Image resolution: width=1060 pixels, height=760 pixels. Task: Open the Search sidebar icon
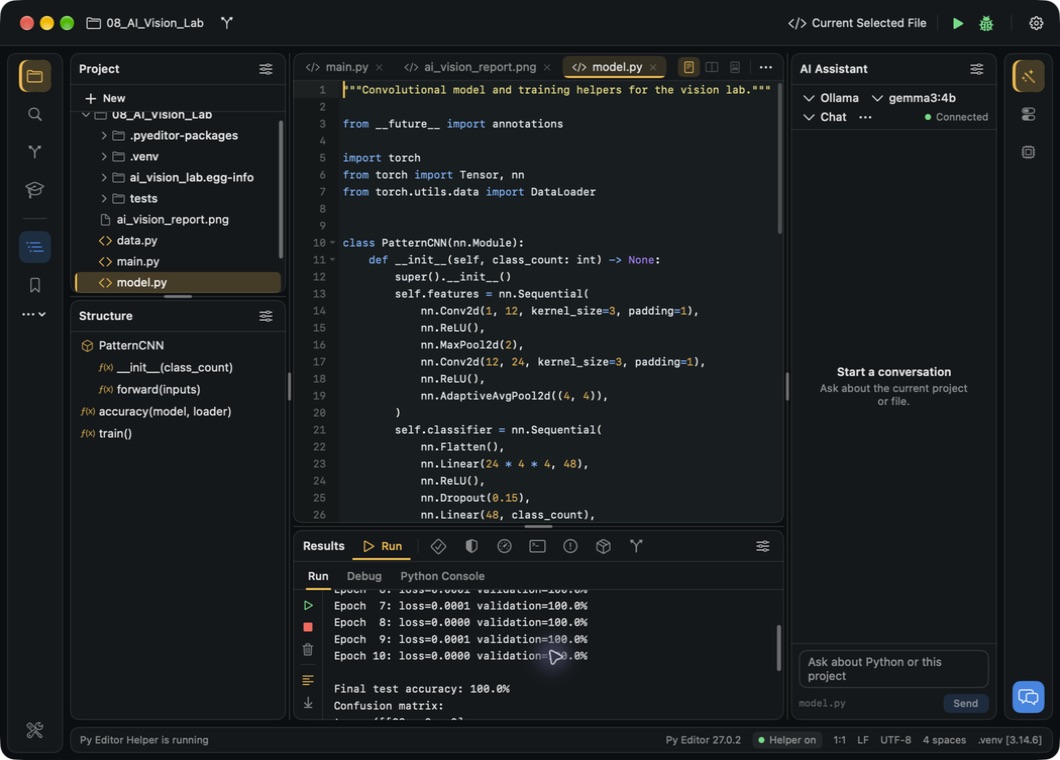click(x=34, y=114)
